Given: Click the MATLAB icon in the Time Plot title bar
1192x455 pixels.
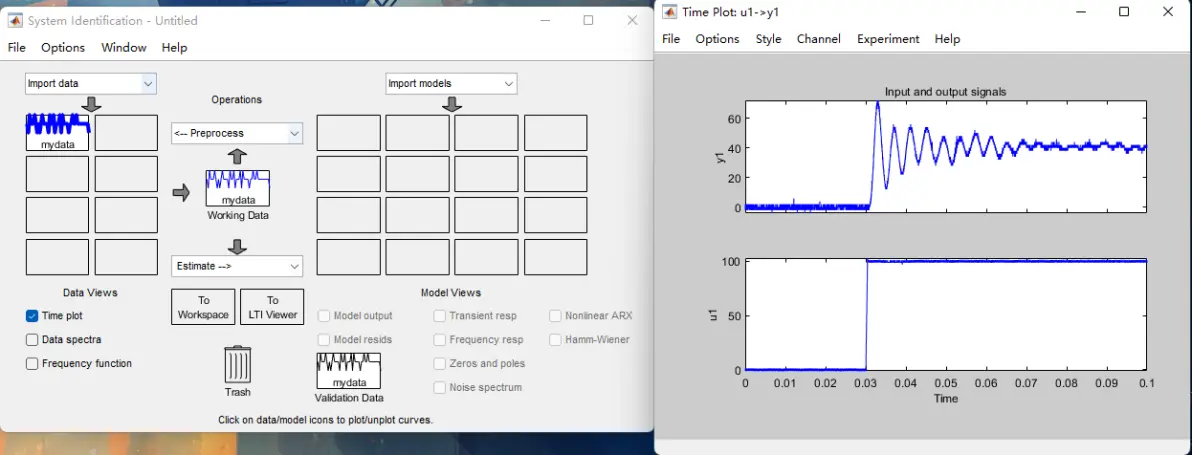Looking at the screenshot, I should tap(670, 11).
